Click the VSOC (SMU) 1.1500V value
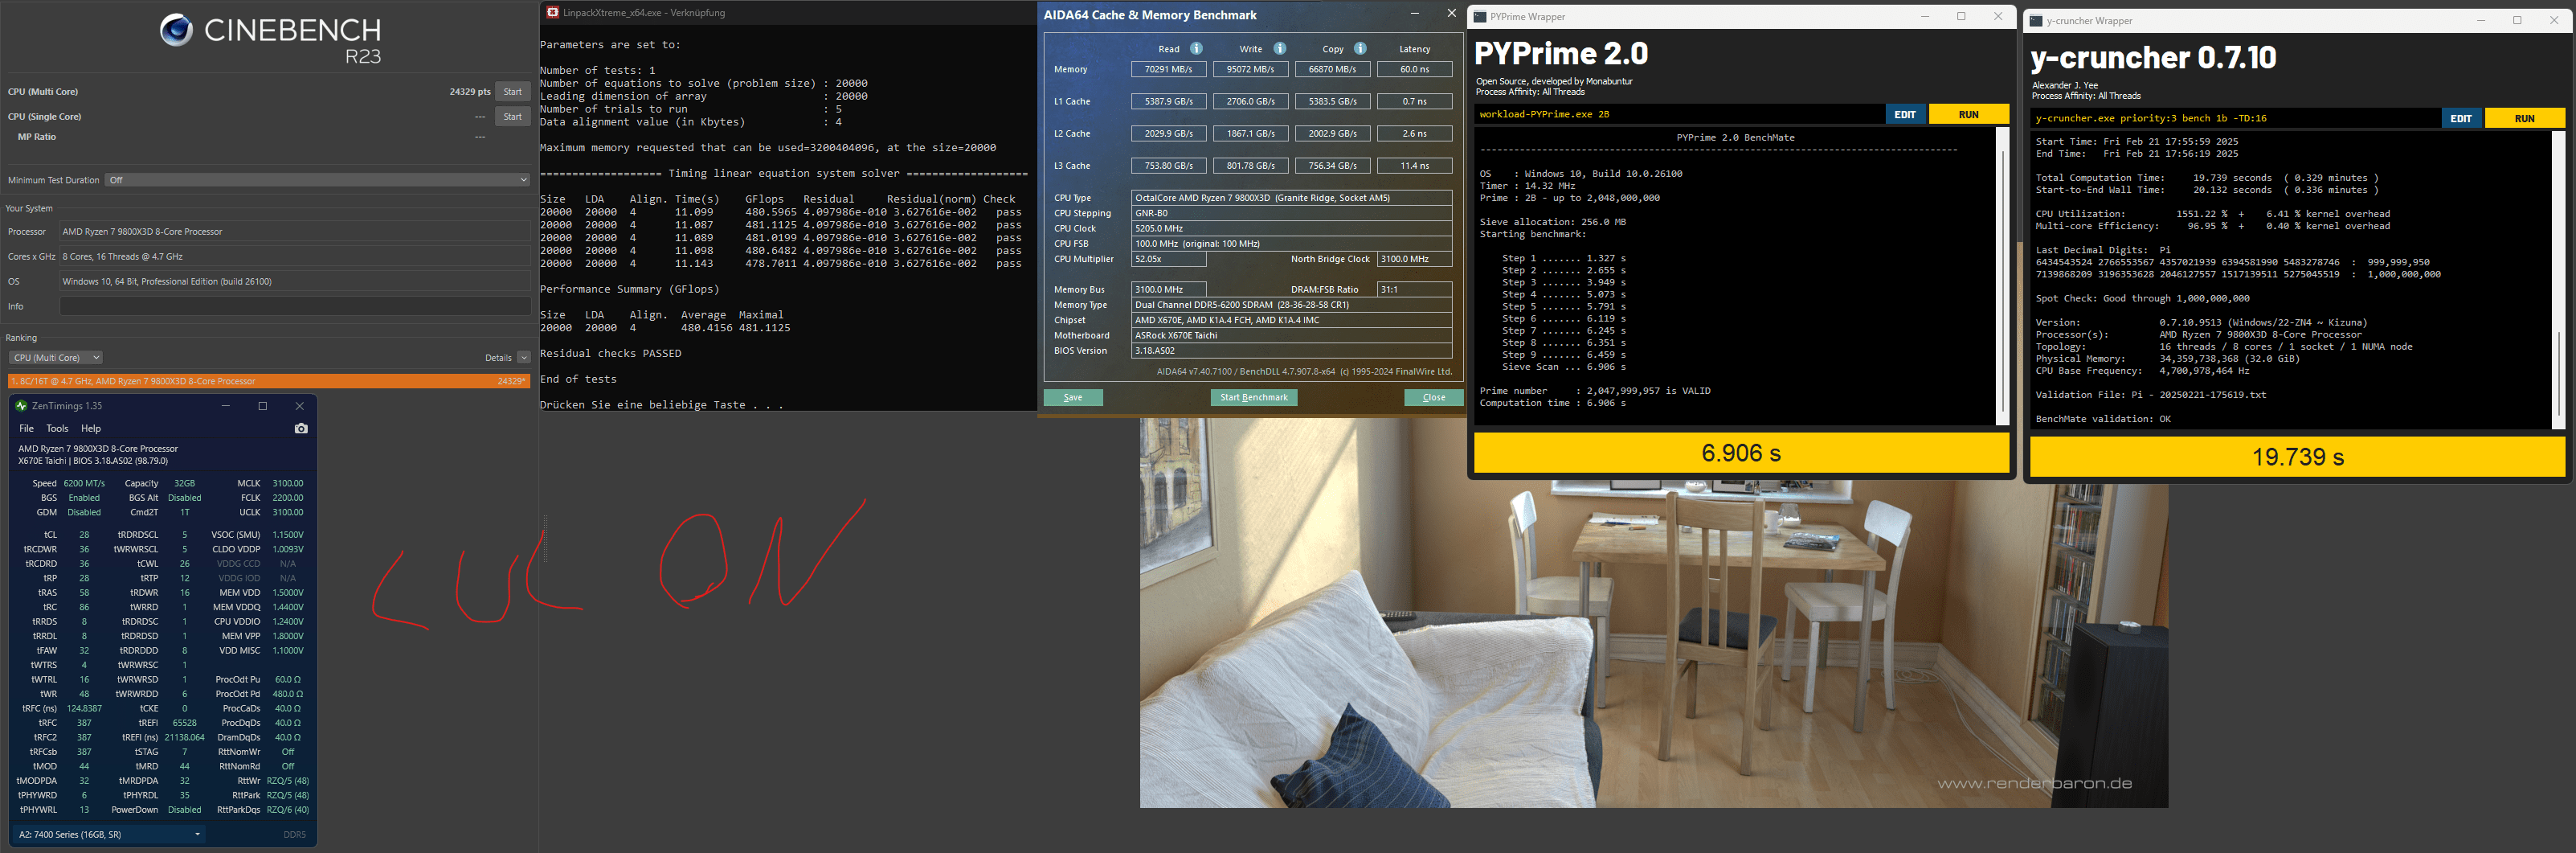2576x853 pixels. [288, 535]
